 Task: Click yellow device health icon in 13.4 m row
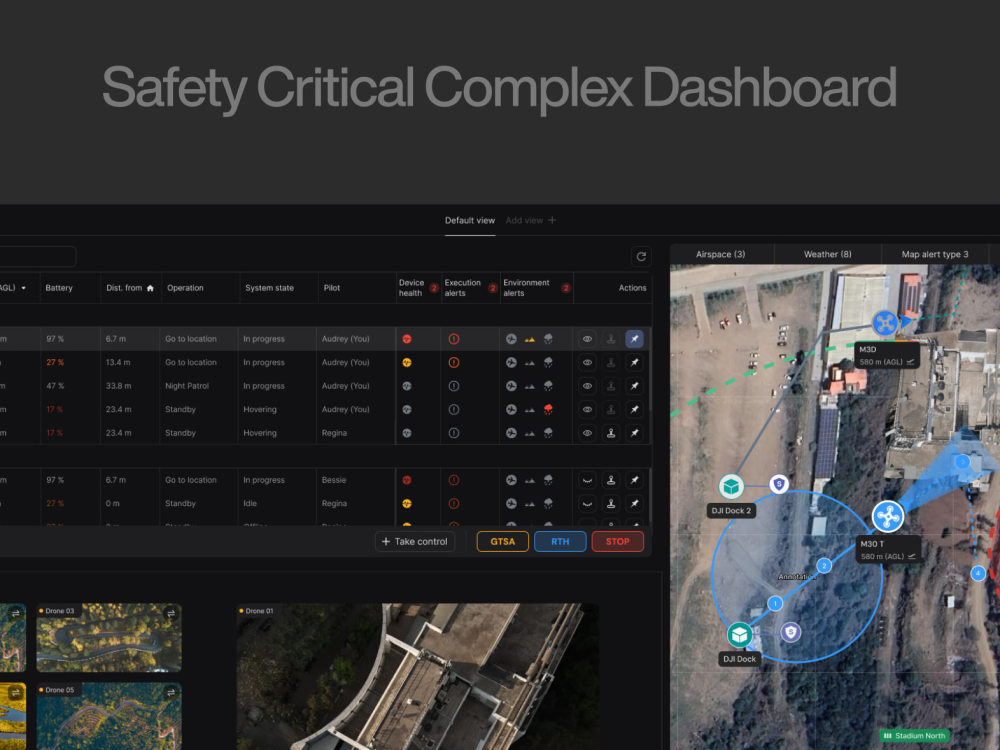pyautogui.click(x=407, y=363)
